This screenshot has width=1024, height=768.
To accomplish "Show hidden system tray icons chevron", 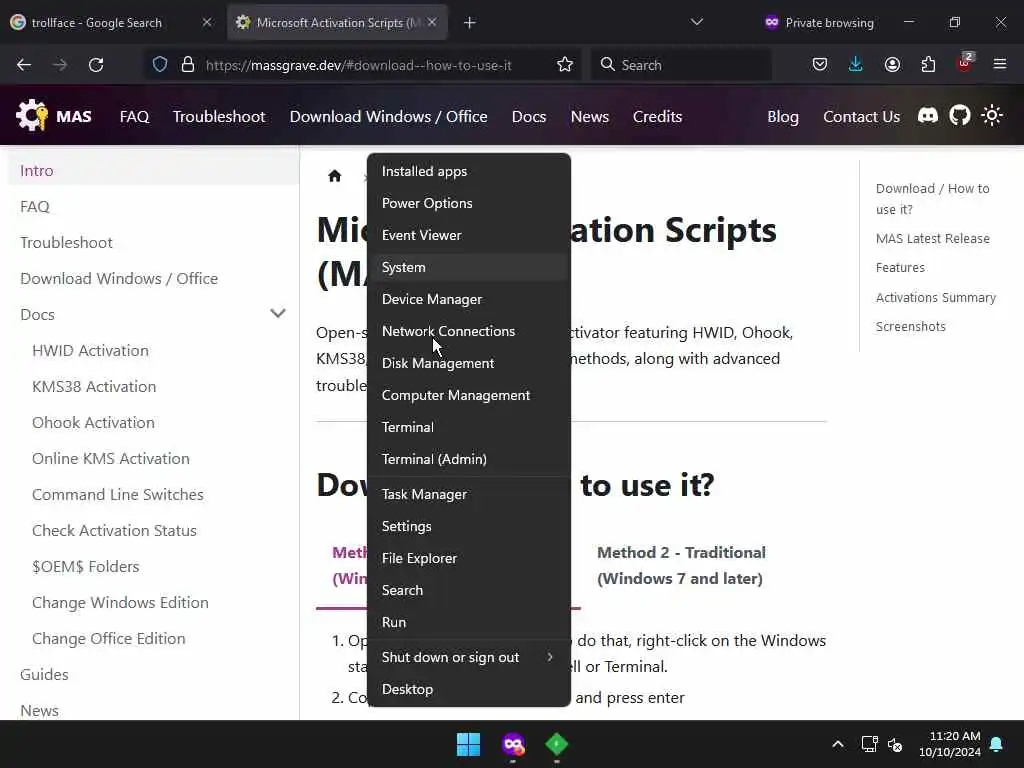I will point(837,744).
